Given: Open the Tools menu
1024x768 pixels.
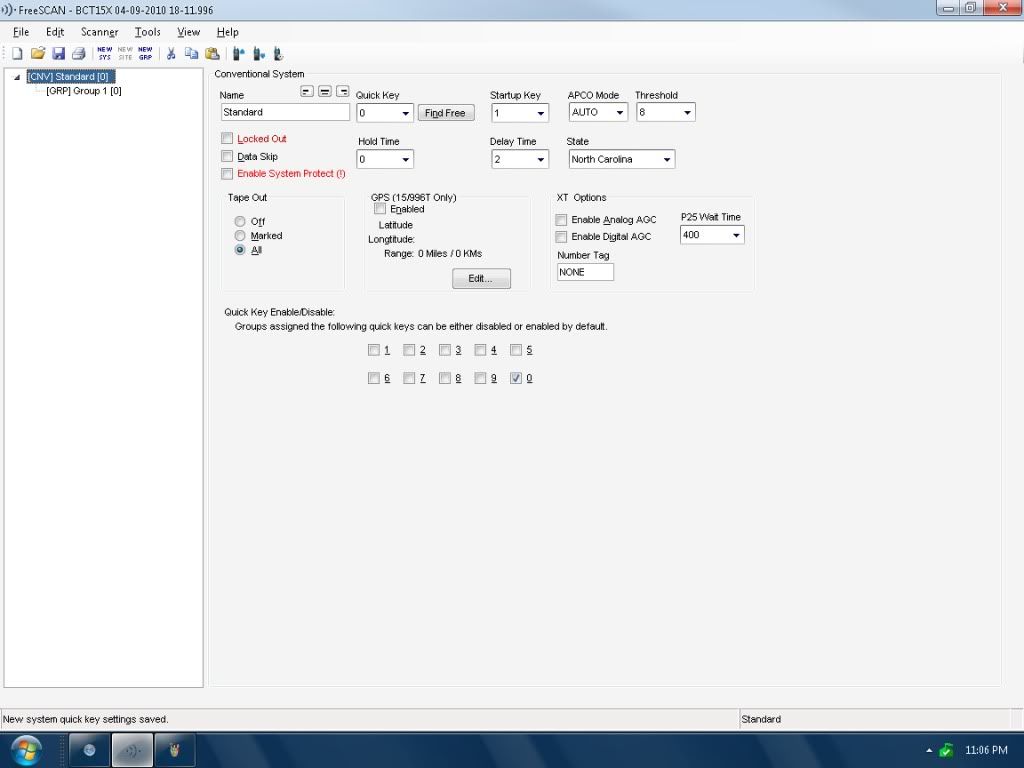Looking at the screenshot, I should (147, 32).
